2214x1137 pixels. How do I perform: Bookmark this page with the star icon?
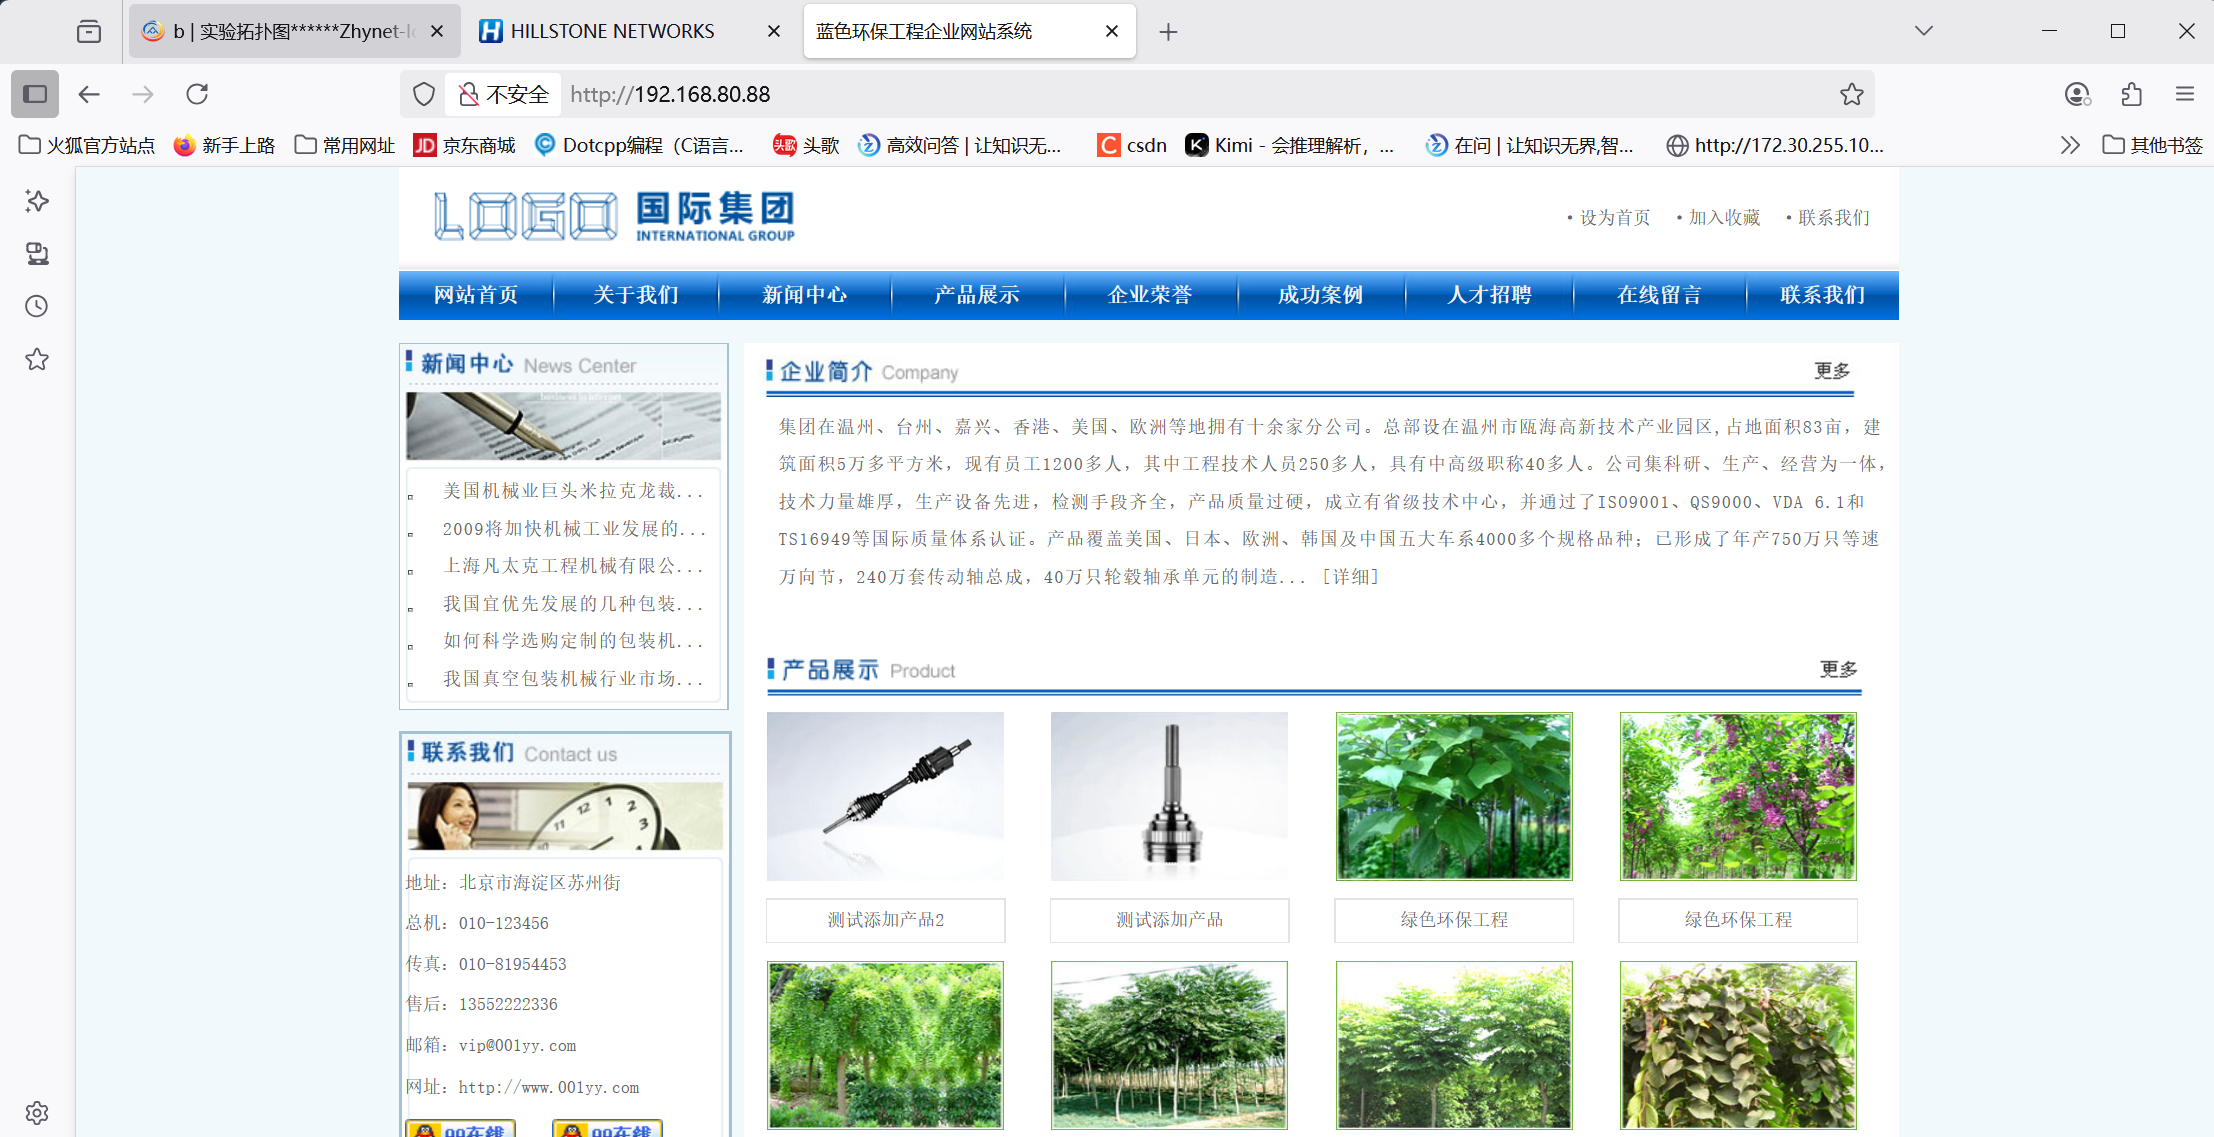1851,94
